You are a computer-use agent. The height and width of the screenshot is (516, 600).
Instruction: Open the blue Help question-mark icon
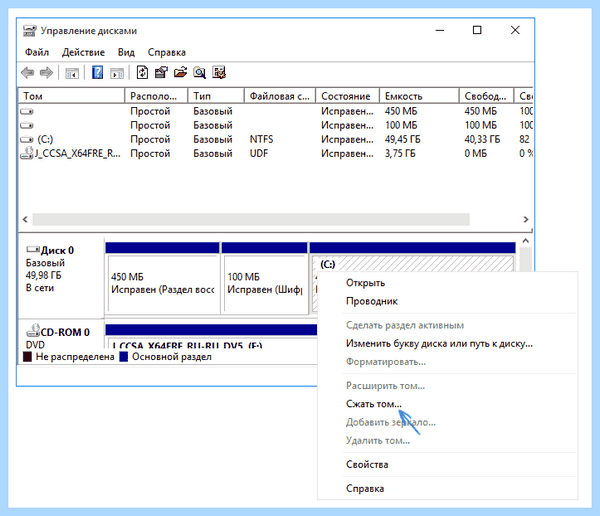coord(98,72)
